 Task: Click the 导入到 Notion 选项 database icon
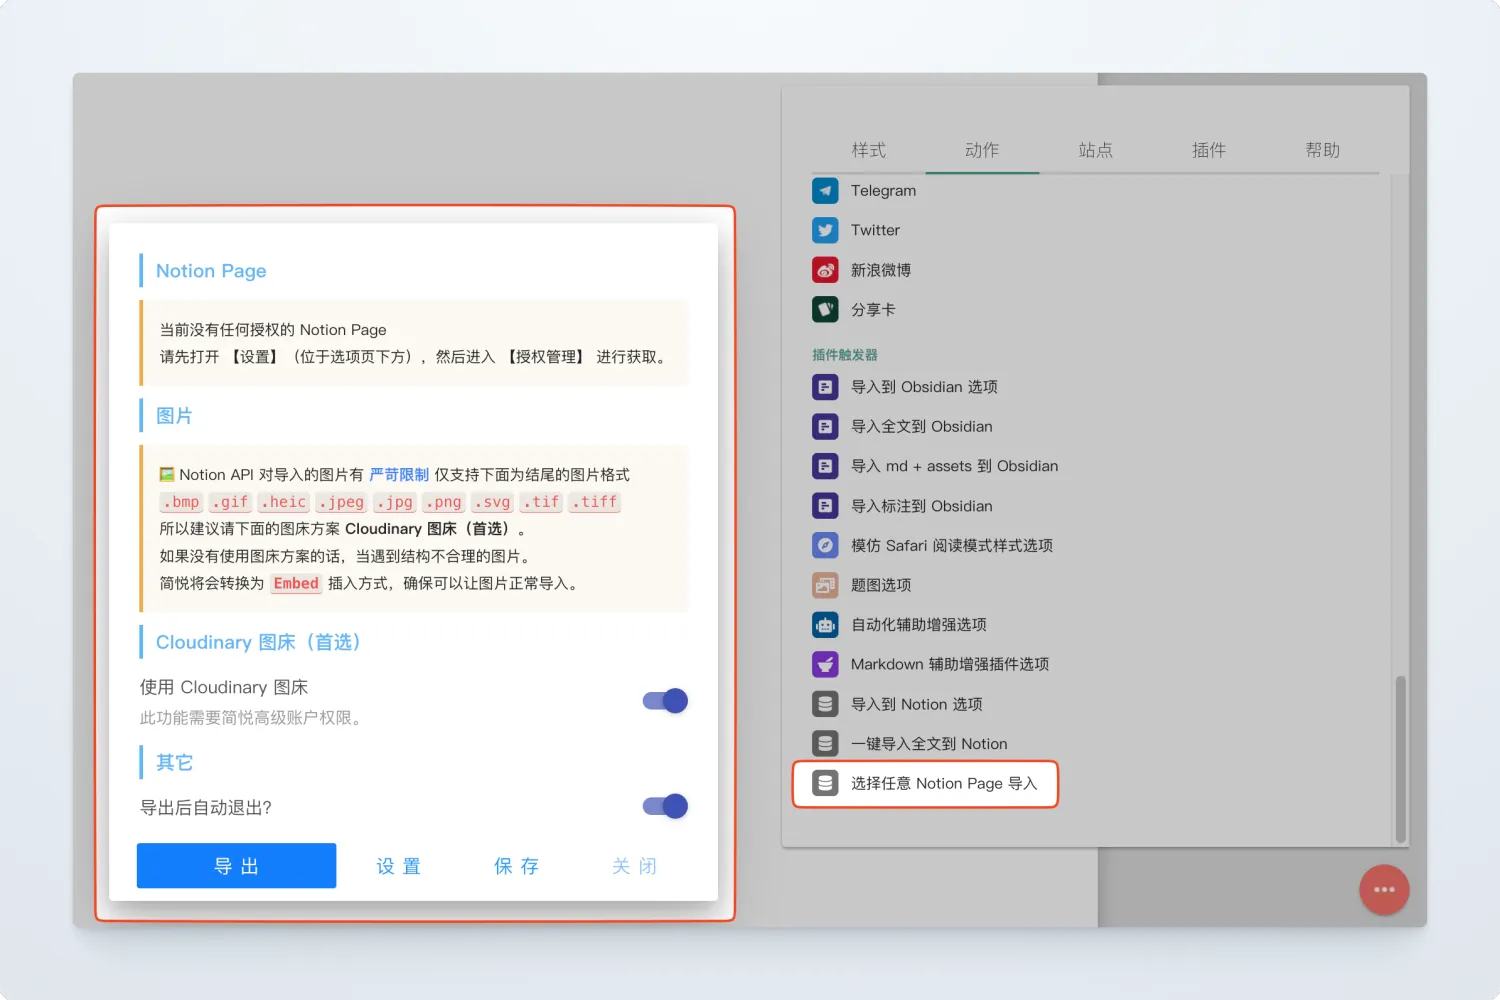click(x=825, y=704)
